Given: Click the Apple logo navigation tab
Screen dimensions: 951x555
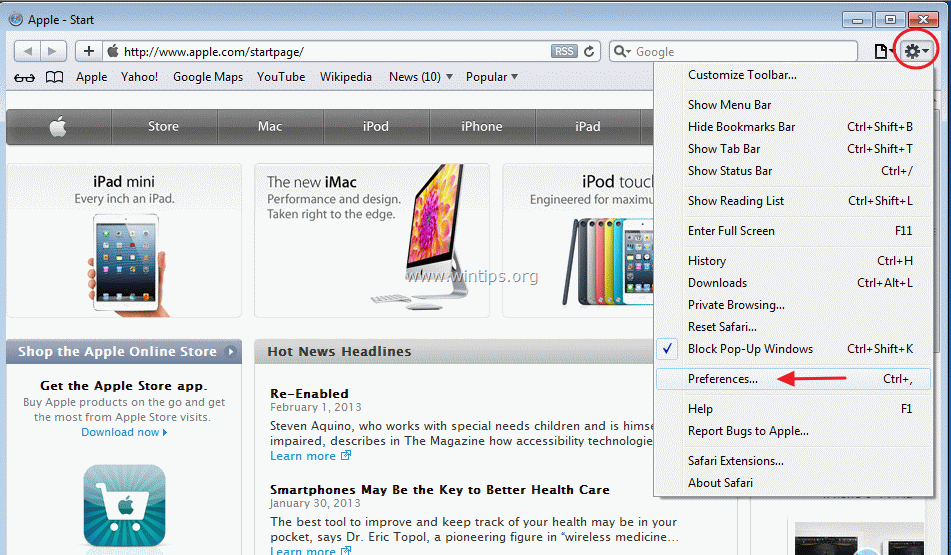Looking at the screenshot, I should tap(58, 127).
